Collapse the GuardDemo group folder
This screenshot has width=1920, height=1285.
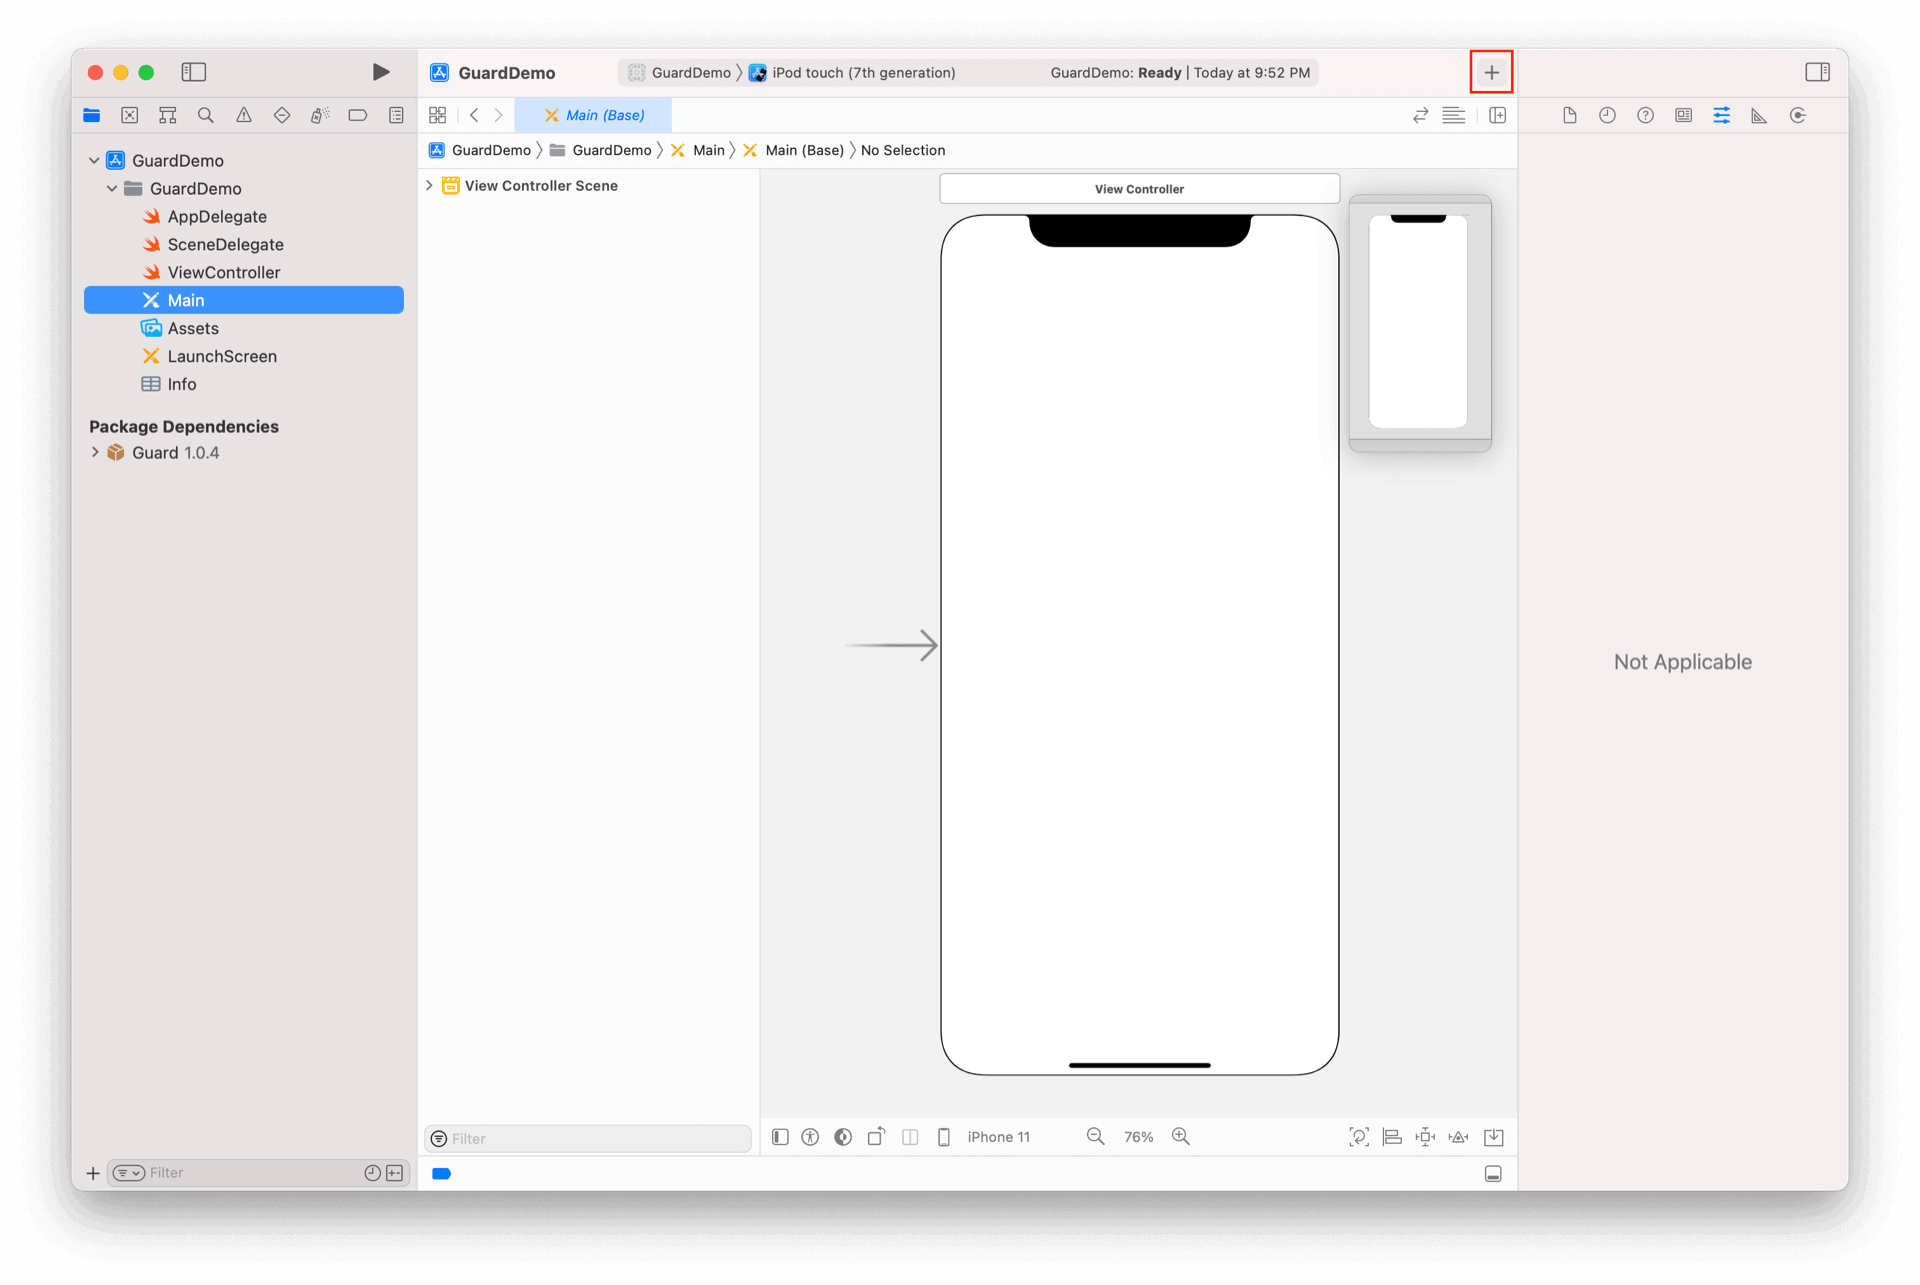tap(112, 189)
